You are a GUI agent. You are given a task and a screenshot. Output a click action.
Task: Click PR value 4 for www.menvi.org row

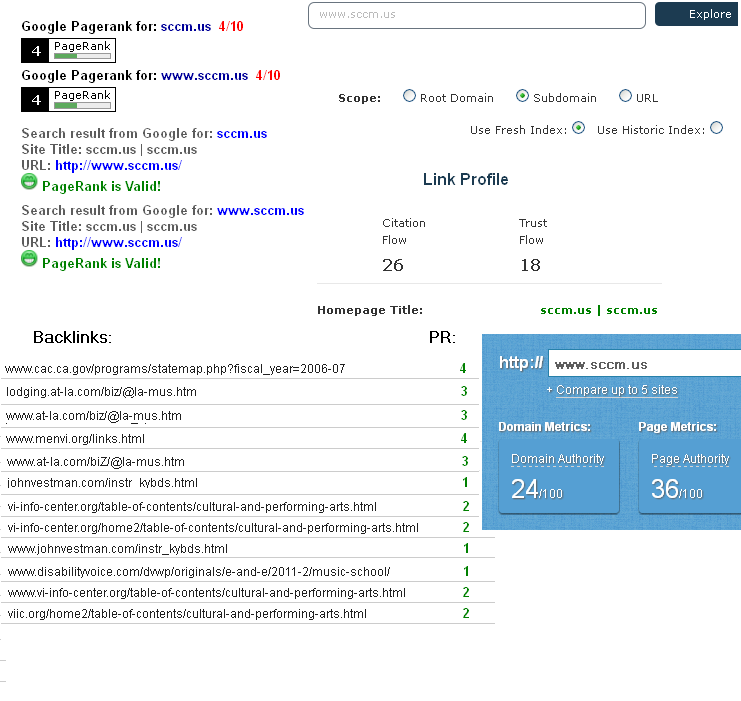(464, 439)
